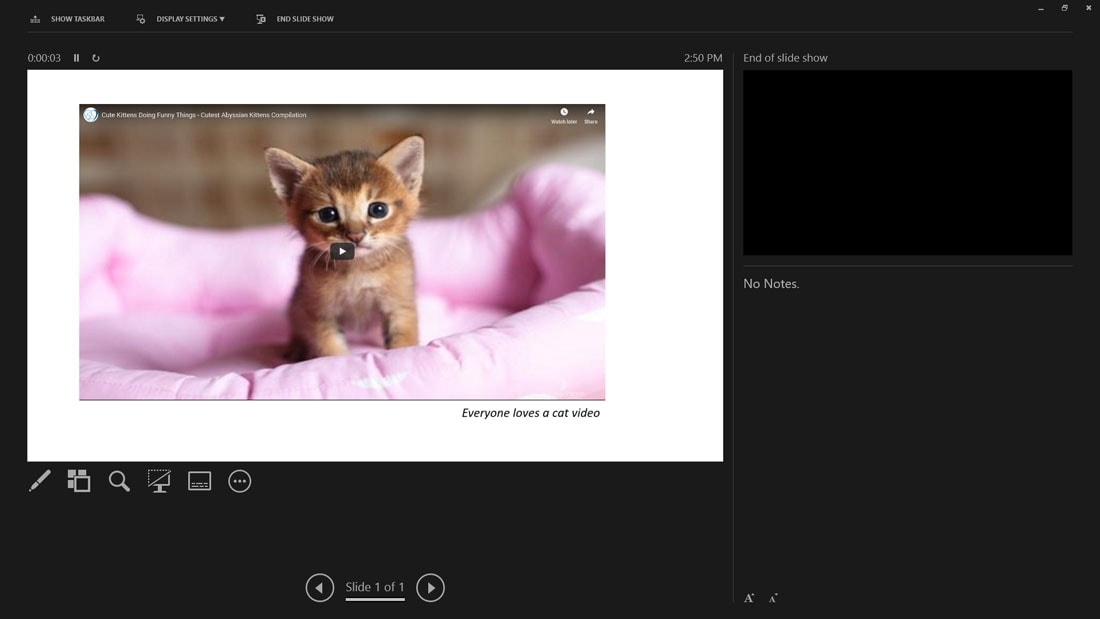Click the next slide preview thumbnail

tap(907, 162)
